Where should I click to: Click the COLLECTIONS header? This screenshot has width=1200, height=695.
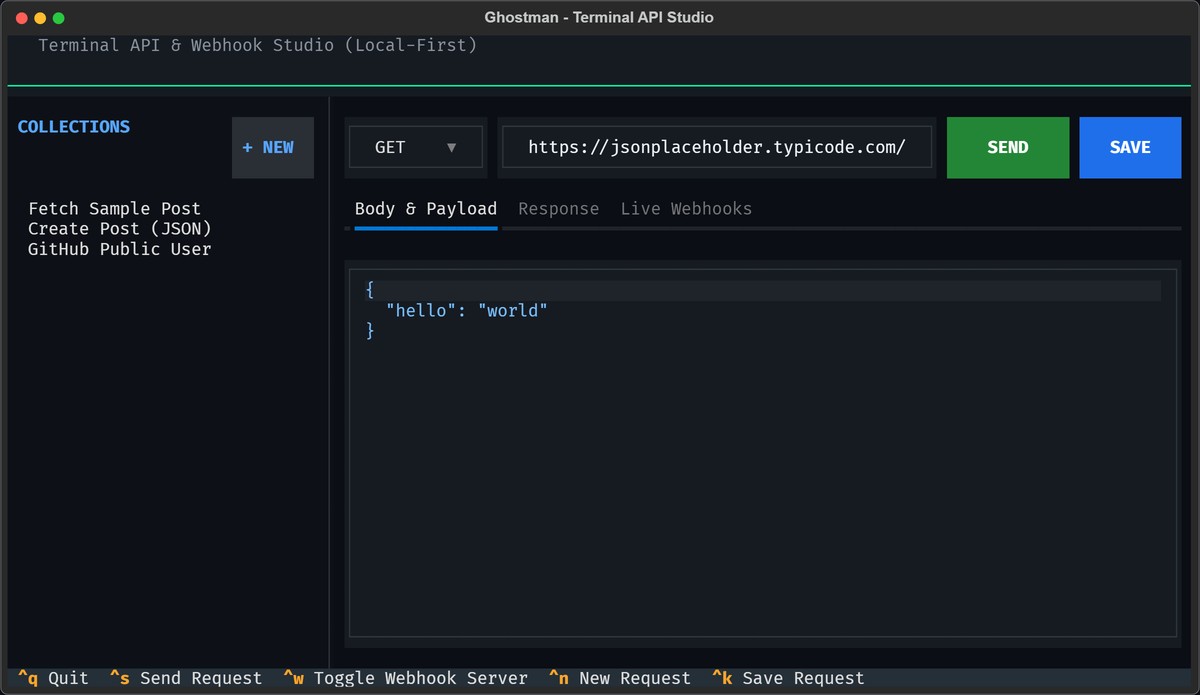point(74,127)
